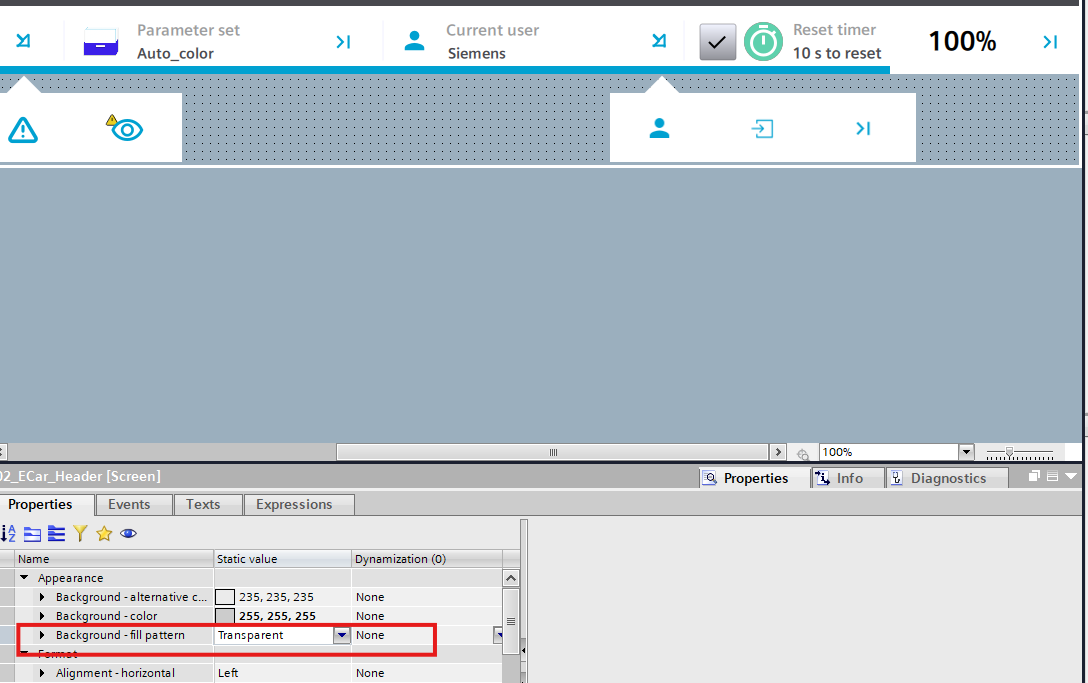Sort properties alphabetically with the A-Z icon
1088x683 pixels.
8,533
